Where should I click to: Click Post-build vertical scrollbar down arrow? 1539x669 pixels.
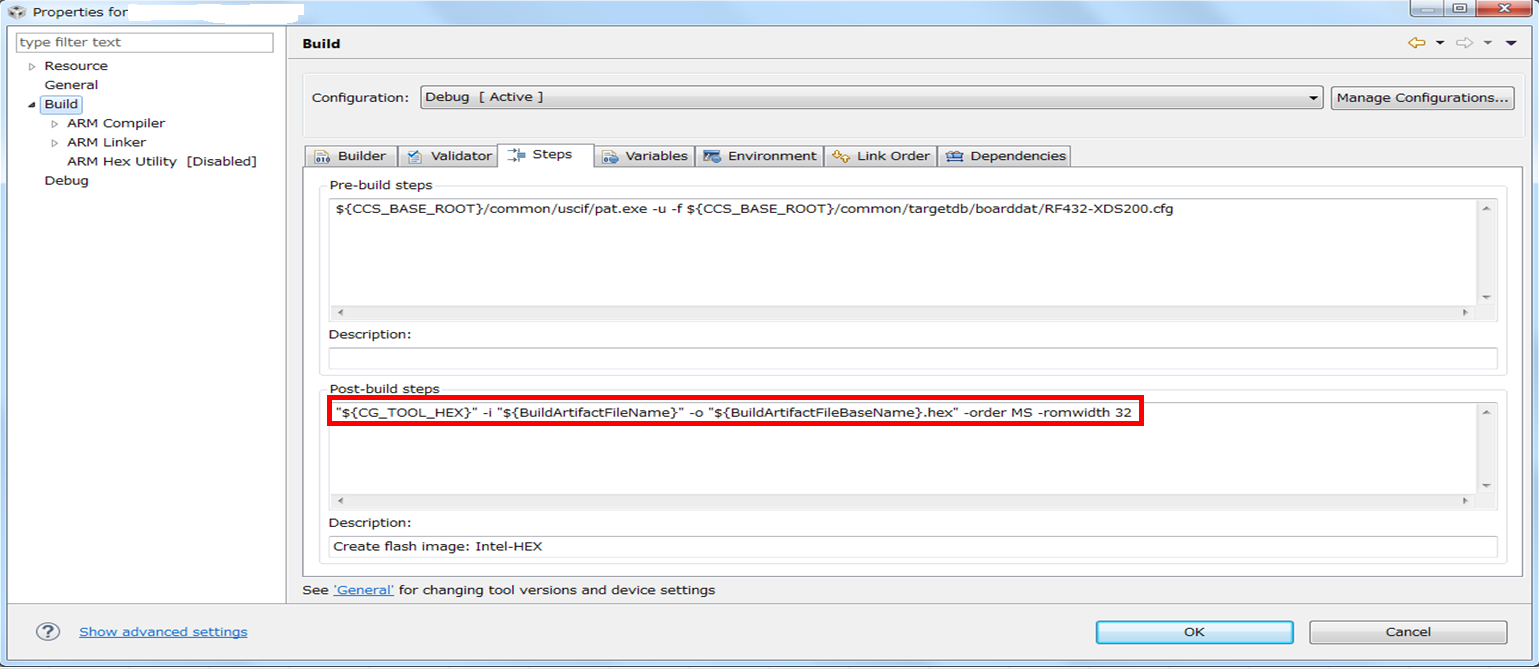point(1487,485)
